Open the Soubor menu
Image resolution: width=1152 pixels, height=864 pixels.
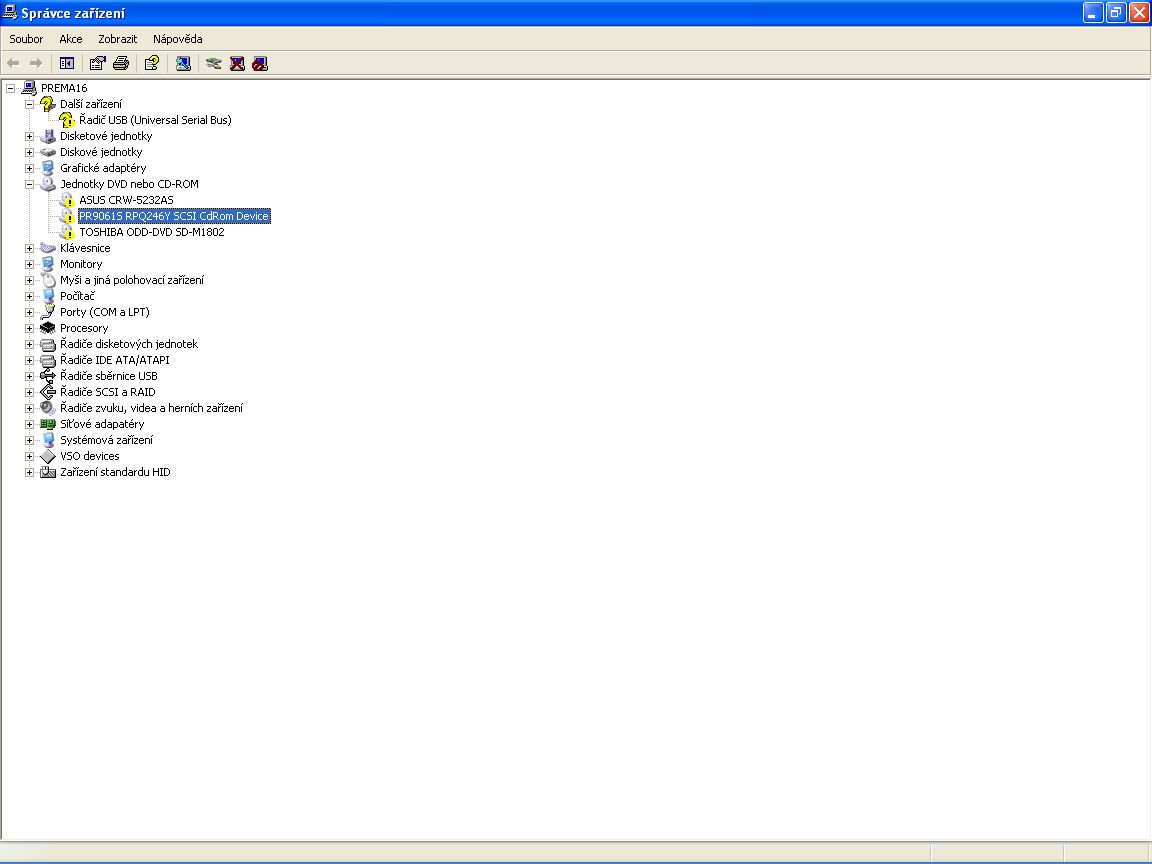(x=26, y=39)
